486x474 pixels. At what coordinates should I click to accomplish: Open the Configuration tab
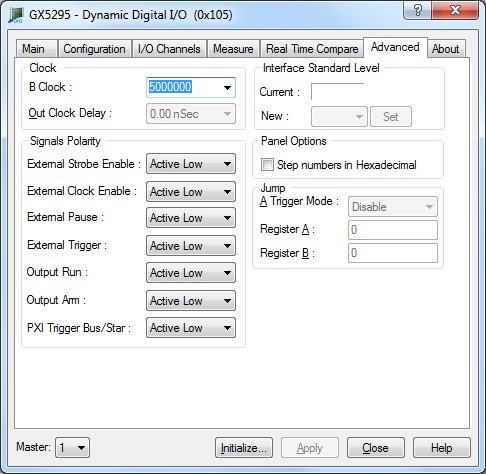coord(95,49)
